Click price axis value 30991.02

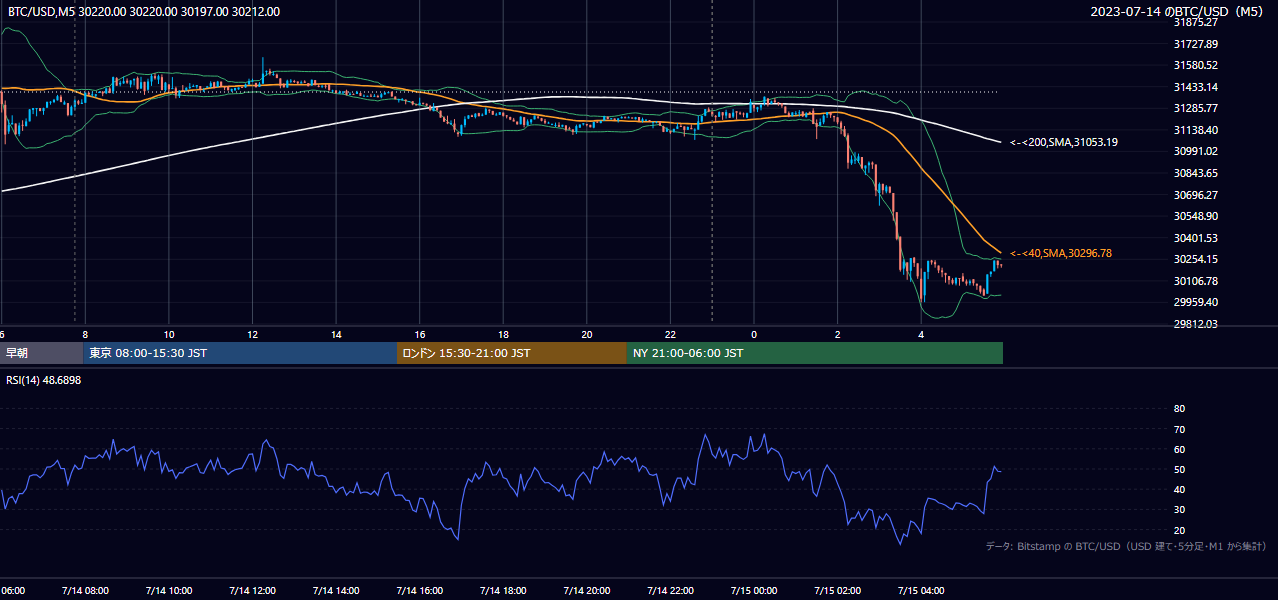click(x=1195, y=151)
